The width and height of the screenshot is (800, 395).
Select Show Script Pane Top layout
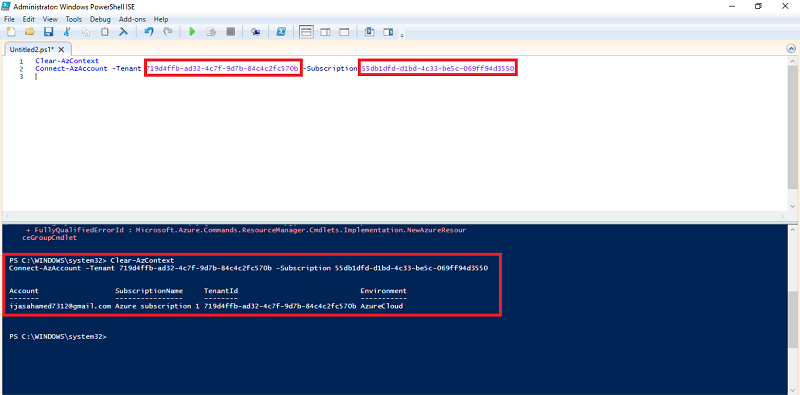click(x=306, y=32)
